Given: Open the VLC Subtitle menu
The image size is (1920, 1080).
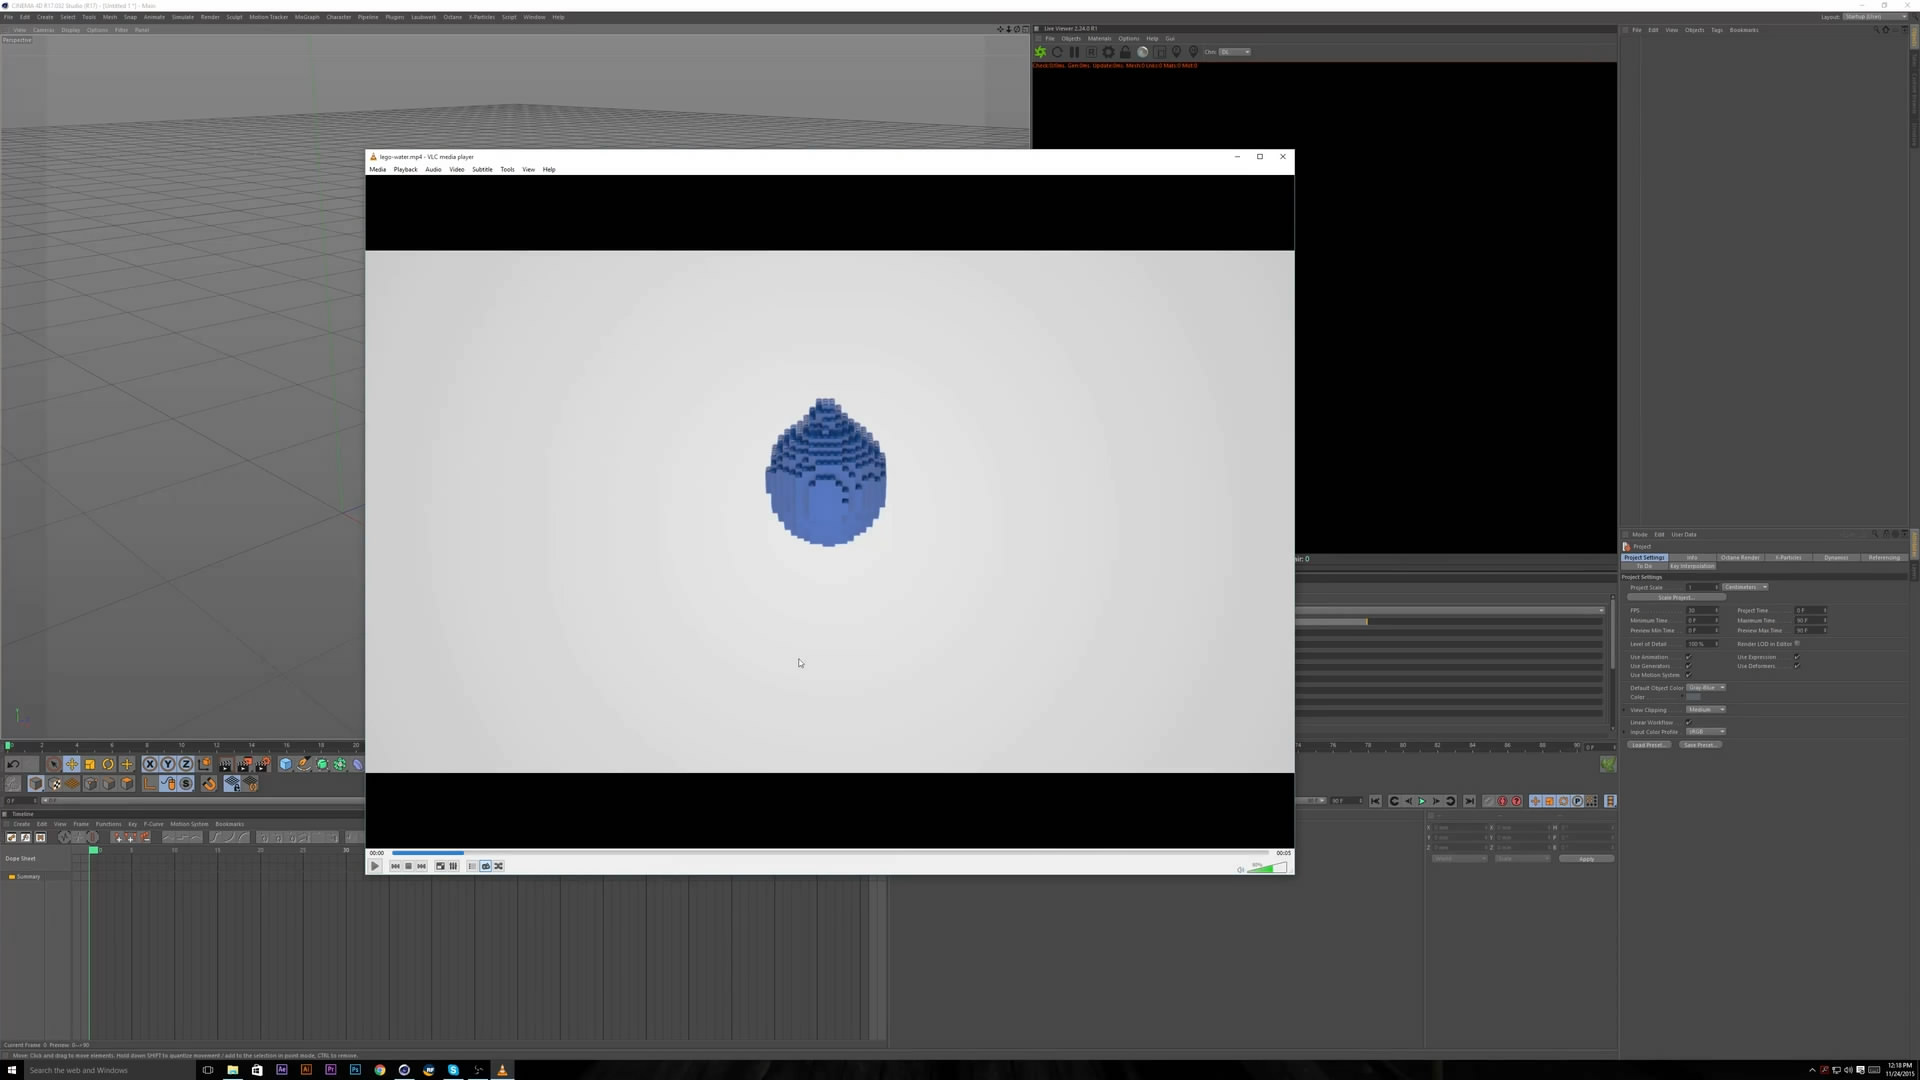Looking at the screenshot, I should pyautogui.click(x=482, y=169).
